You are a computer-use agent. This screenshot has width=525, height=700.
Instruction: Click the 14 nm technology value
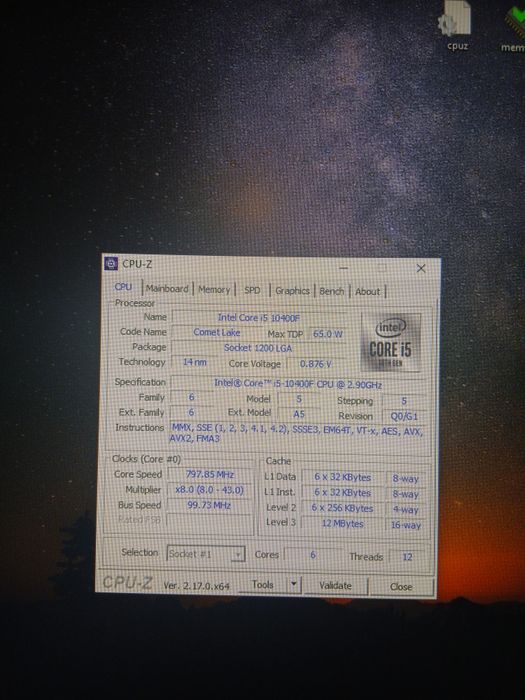(195, 362)
